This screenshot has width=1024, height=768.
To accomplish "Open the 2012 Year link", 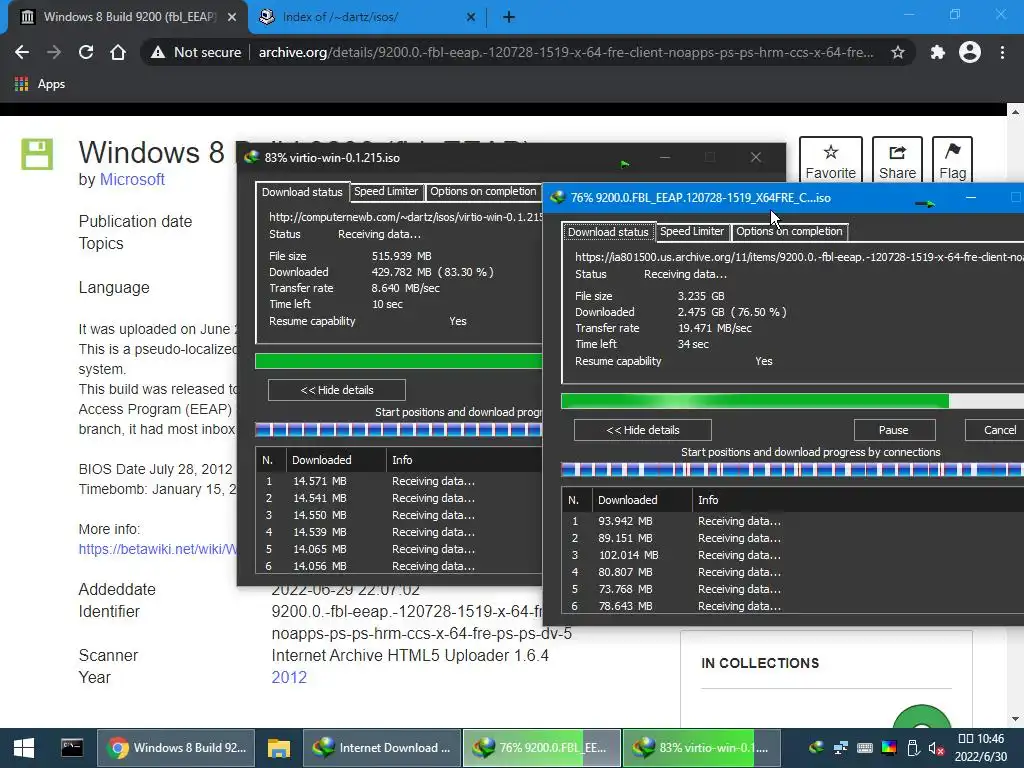I will point(289,677).
